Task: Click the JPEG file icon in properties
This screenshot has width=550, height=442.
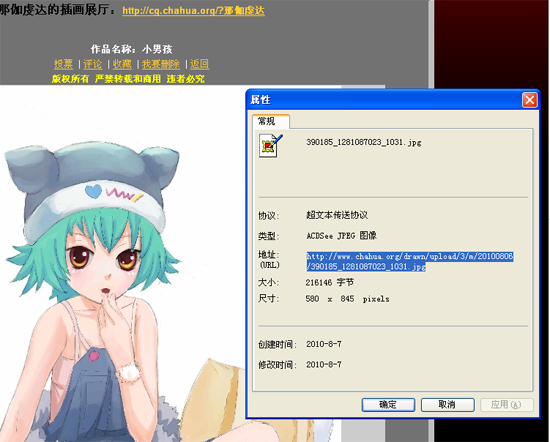Action: [x=271, y=146]
